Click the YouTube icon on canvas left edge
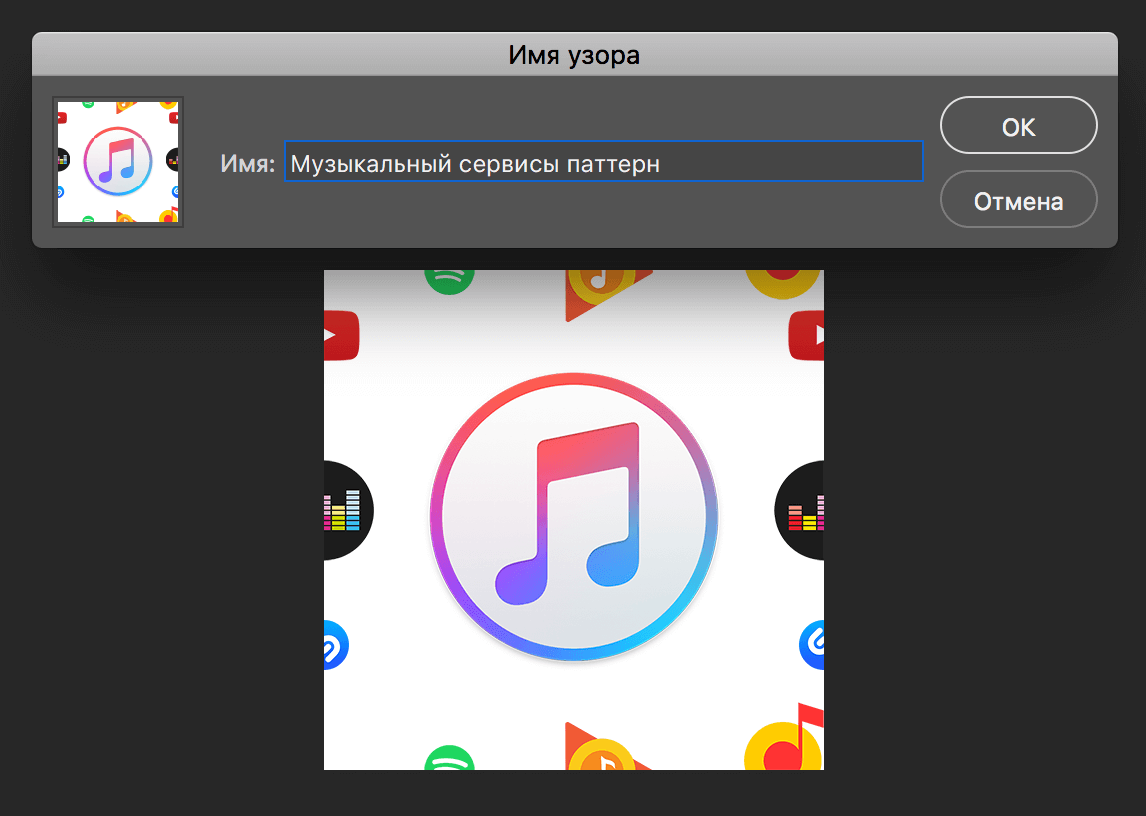The image size is (1146, 816). pyautogui.click(x=340, y=335)
